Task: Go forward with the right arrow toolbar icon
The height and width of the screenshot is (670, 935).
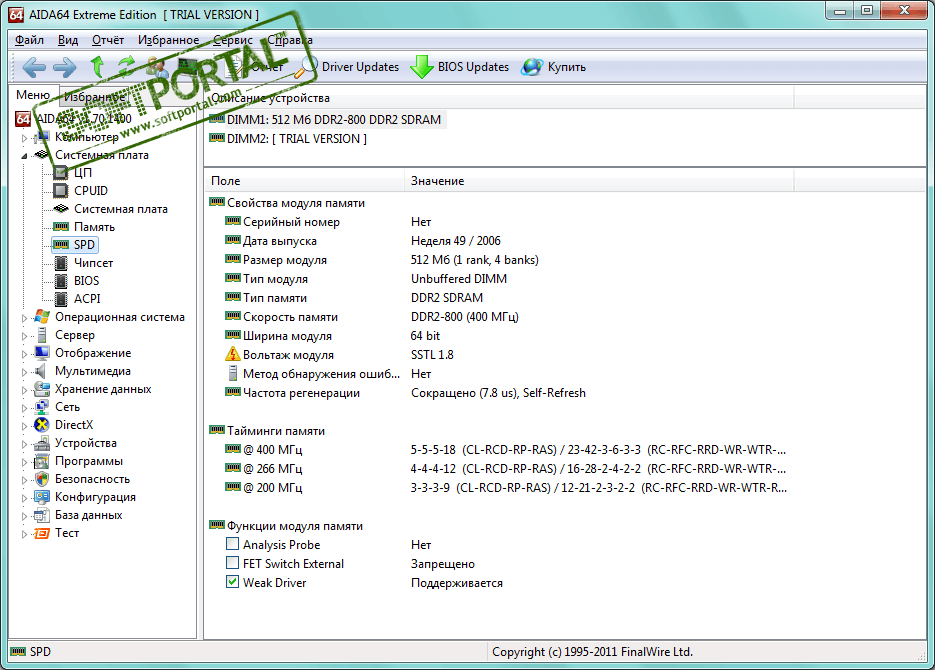Action: pos(64,67)
